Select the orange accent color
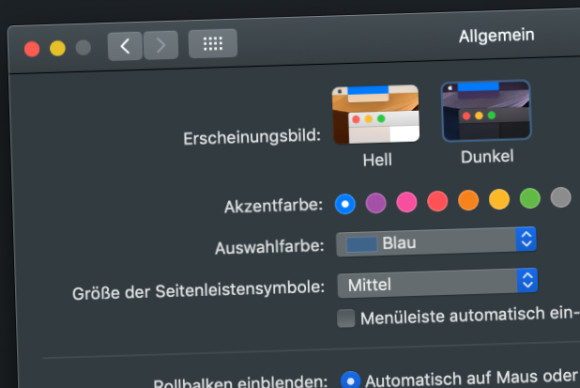Screen dimensions: 580x388 pos(468,200)
